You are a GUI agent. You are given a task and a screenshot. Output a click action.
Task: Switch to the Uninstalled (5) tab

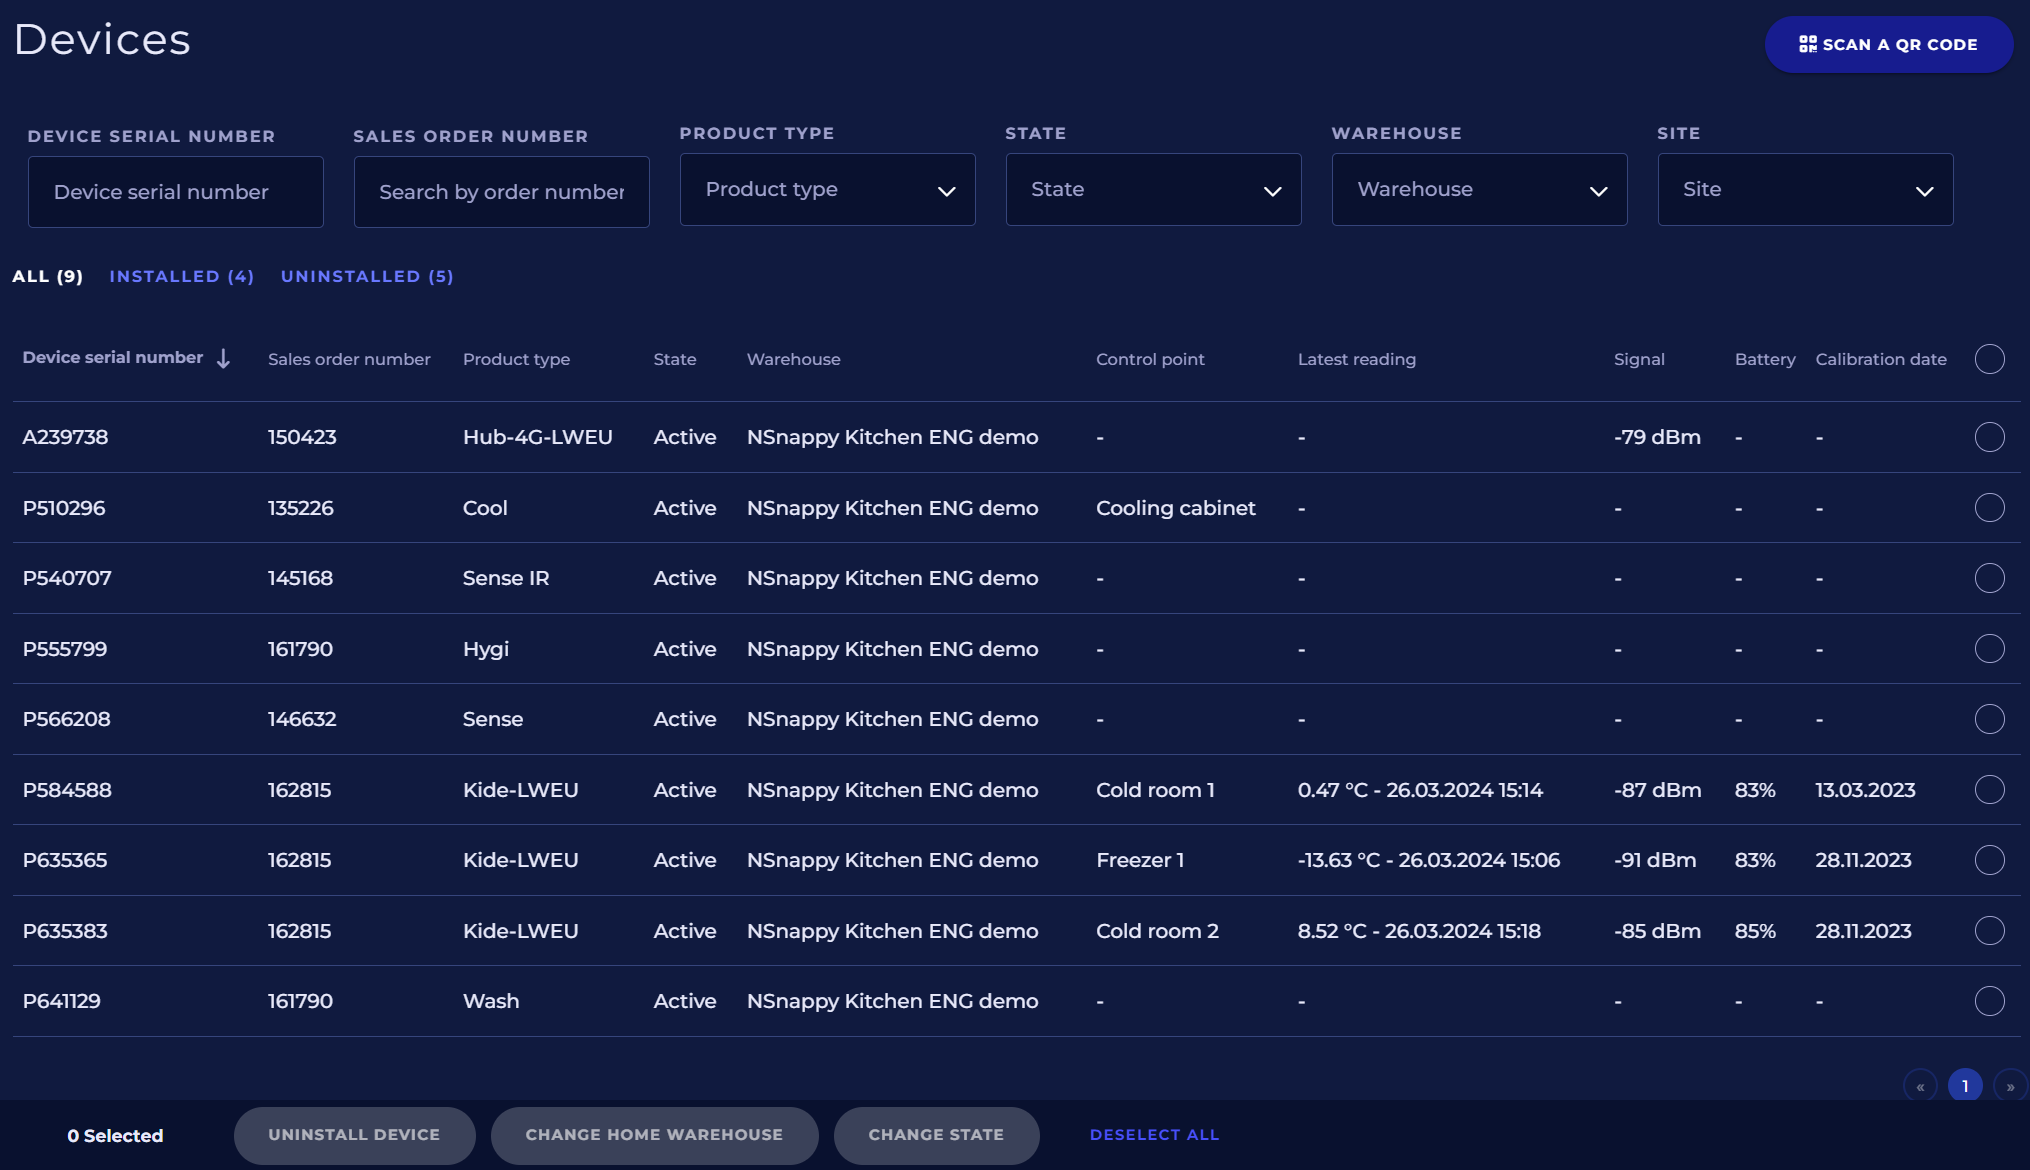[367, 276]
